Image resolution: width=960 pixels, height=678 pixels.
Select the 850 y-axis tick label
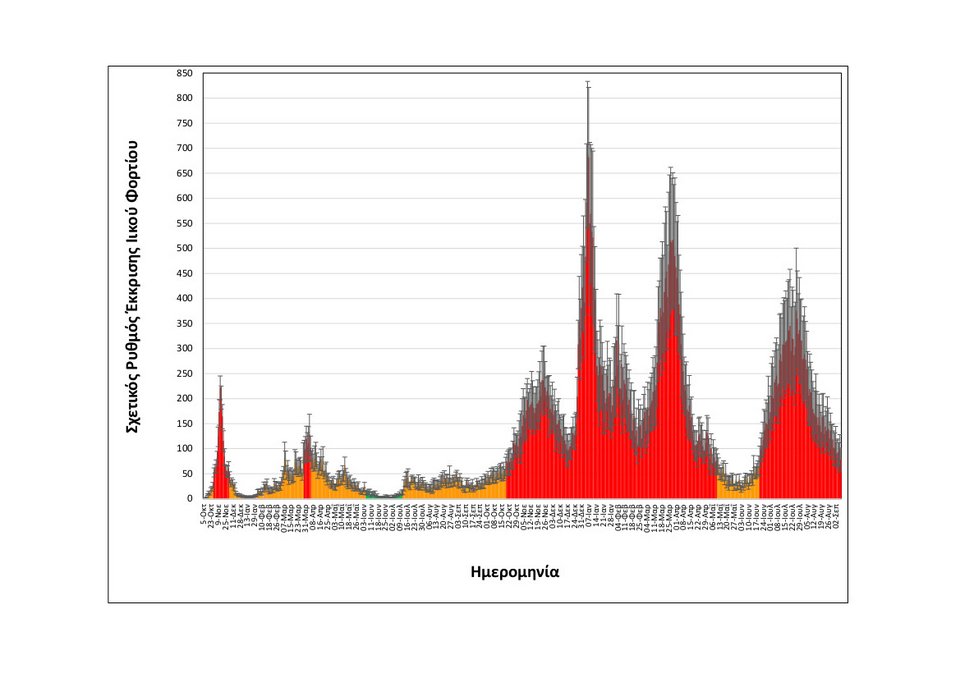[x=183, y=73]
